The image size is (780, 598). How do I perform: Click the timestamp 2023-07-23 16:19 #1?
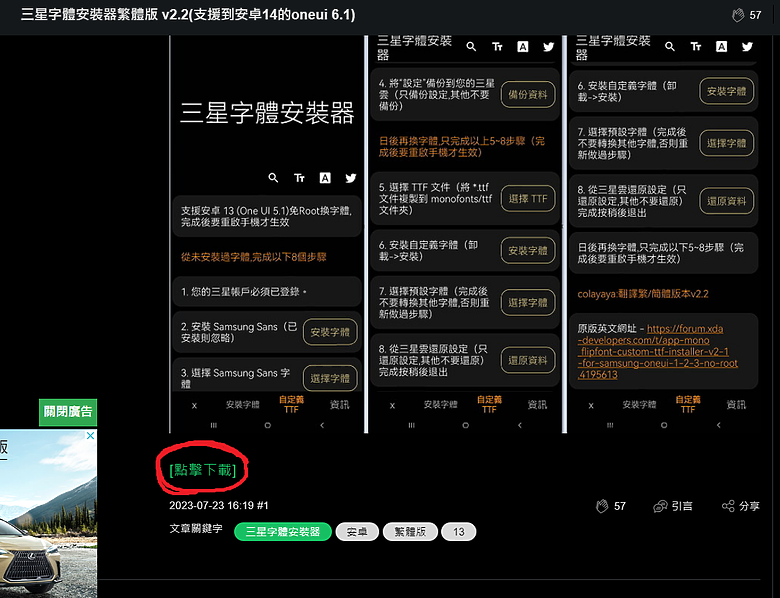(219, 505)
